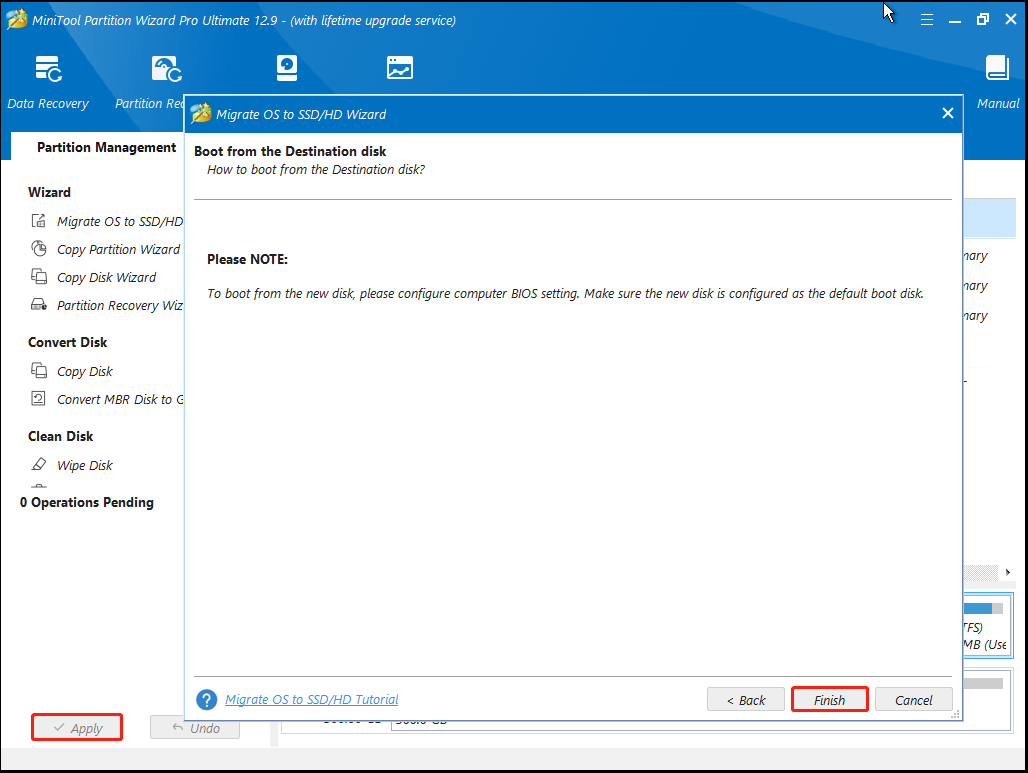This screenshot has height=773, width=1028.
Task: Switch to the Partition Management tab
Action: tap(106, 148)
